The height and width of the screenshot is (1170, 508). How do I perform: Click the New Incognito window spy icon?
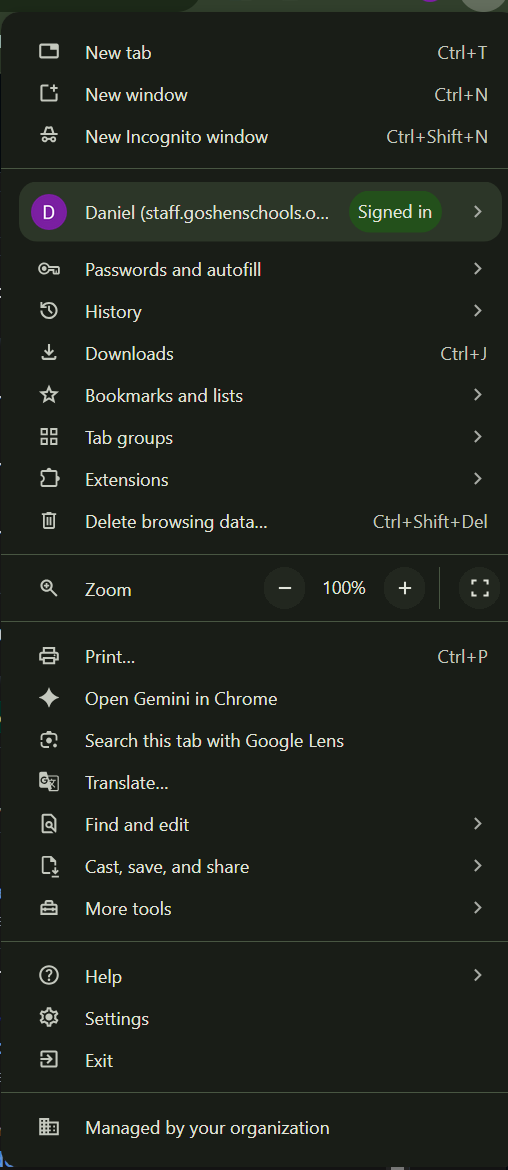tap(49, 137)
